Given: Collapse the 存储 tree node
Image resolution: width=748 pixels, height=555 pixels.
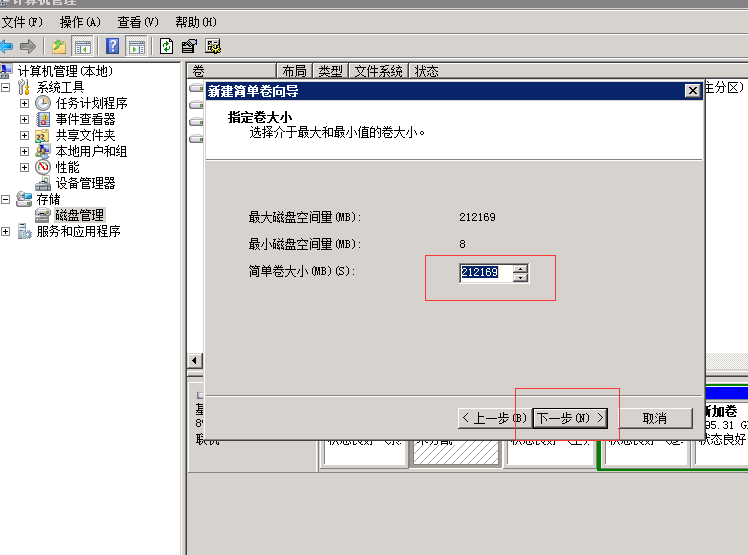Looking at the screenshot, I should (x=6, y=199).
